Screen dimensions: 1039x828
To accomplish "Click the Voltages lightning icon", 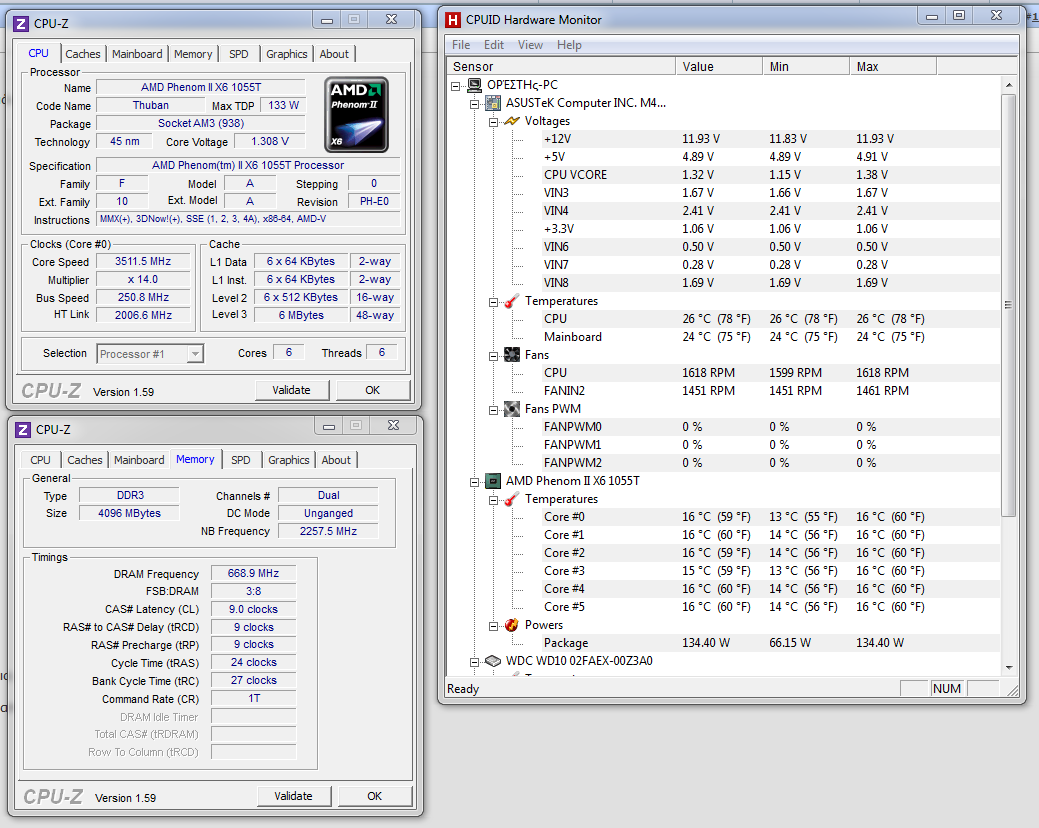I will click(512, 121).
